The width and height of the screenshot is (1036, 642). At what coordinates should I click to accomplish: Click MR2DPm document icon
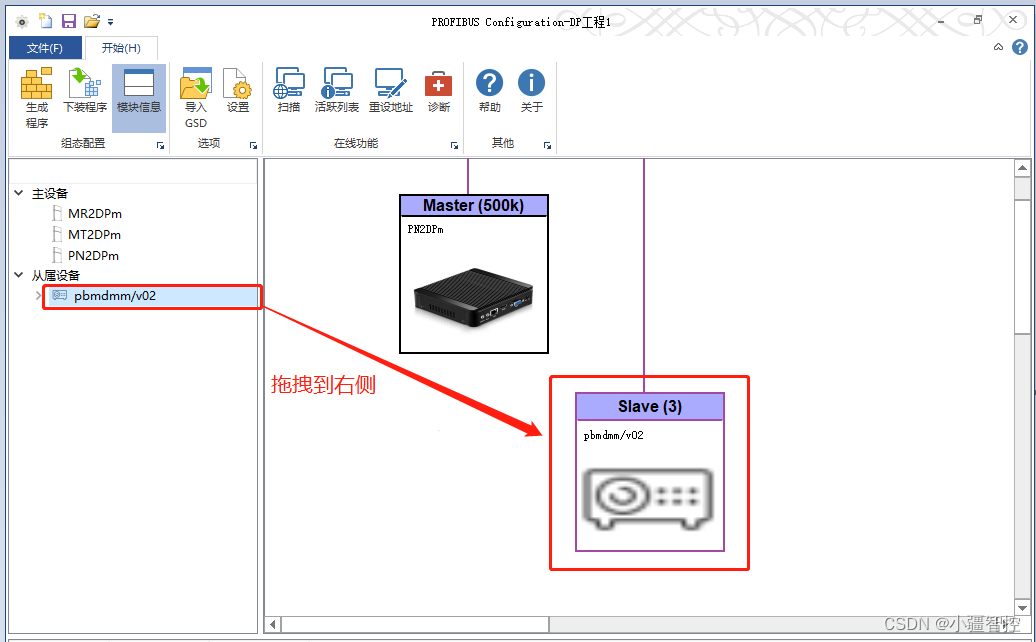[x=57, y=213]
